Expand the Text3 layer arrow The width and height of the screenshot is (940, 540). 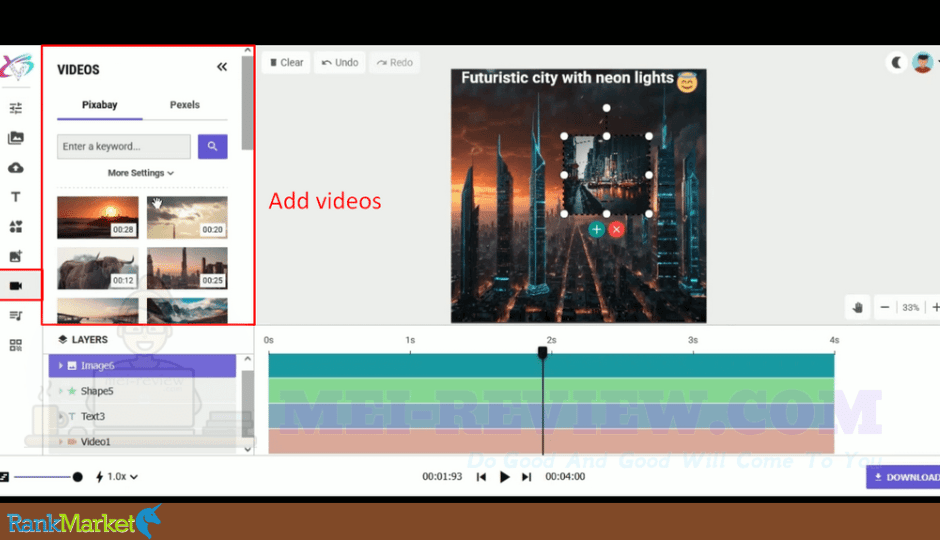click(x=60, y=416)
